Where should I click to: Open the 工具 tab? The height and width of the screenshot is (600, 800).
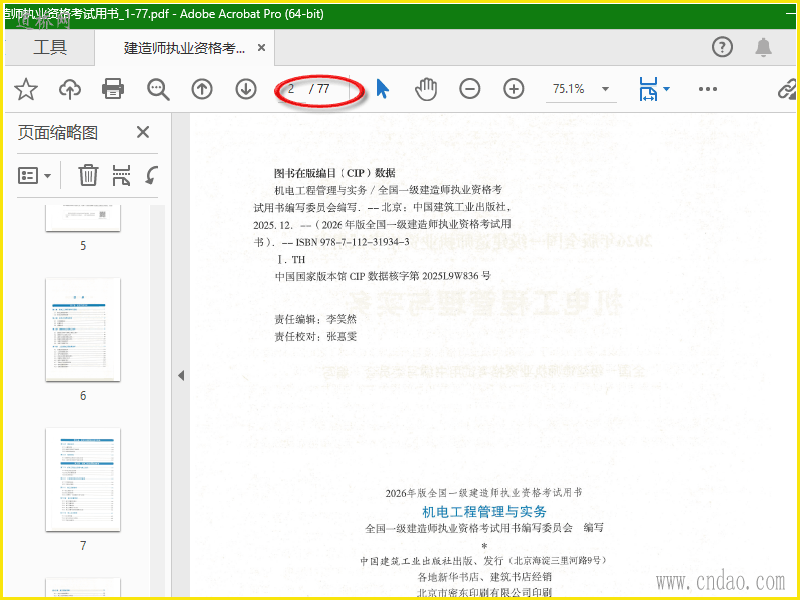(x=49, y=47)
